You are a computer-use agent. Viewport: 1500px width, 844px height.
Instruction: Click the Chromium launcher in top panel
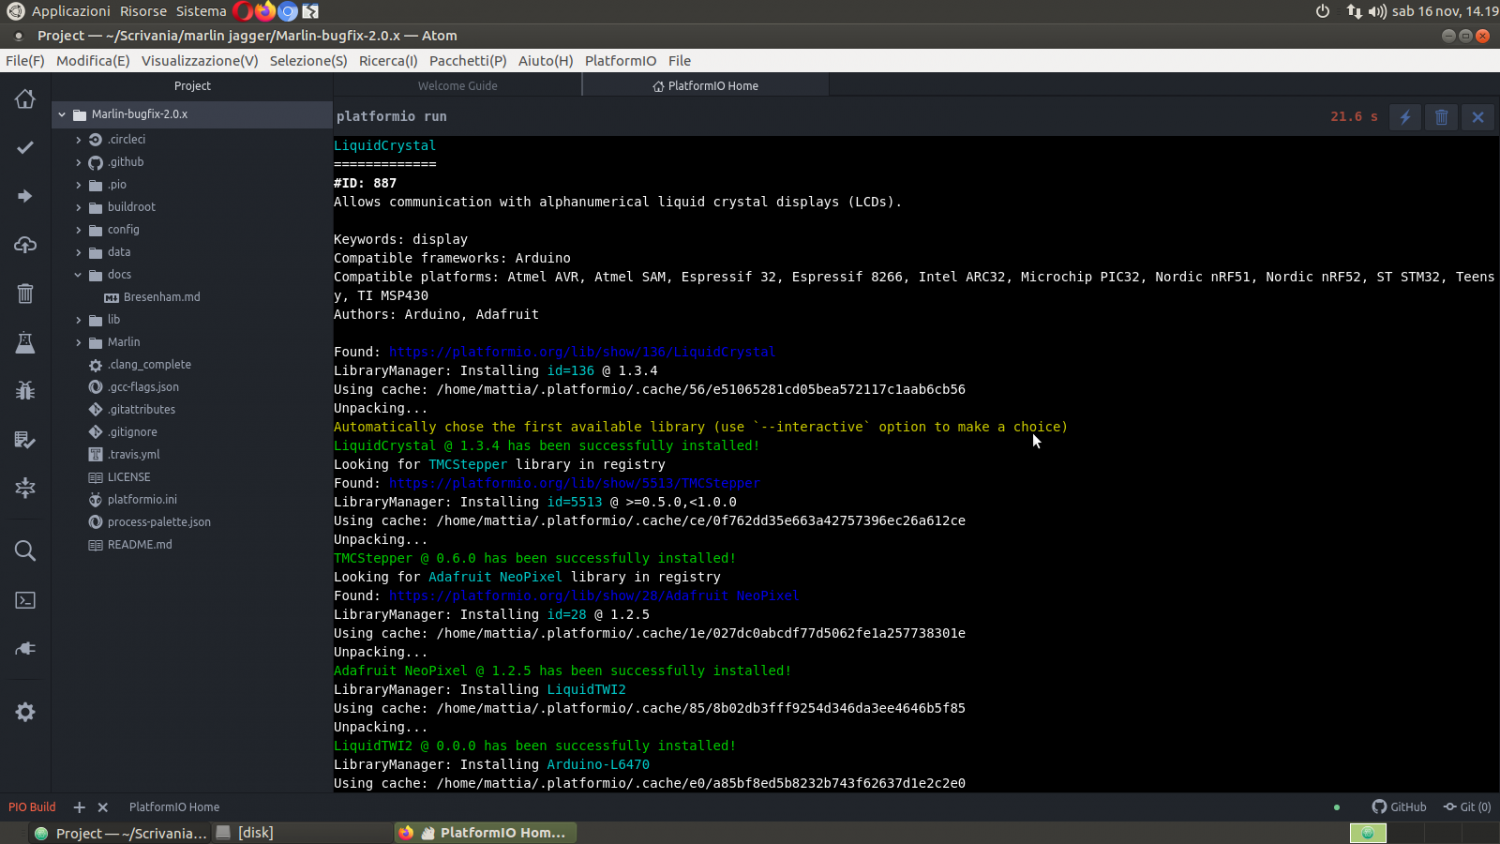click(x=288, y=11)
